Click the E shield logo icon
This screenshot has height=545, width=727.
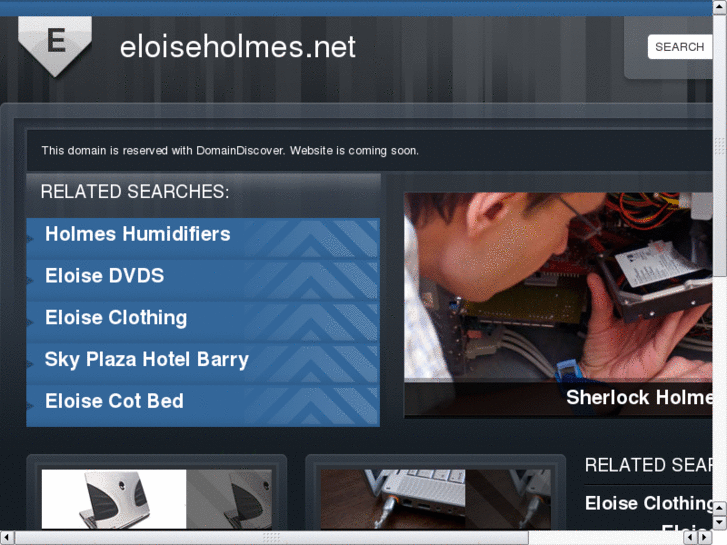[55, 45]
